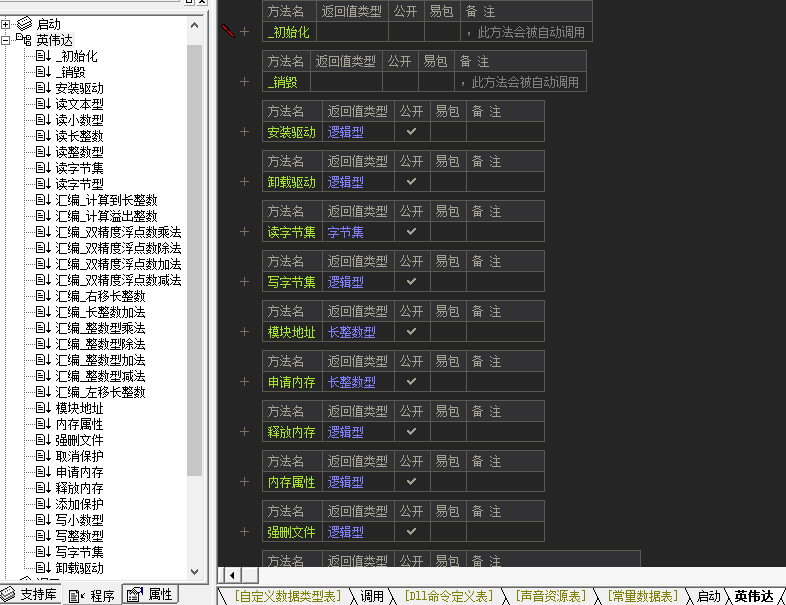
Task: Click the 启动 assembly icon in tree
Action: (x=24, y=24)
